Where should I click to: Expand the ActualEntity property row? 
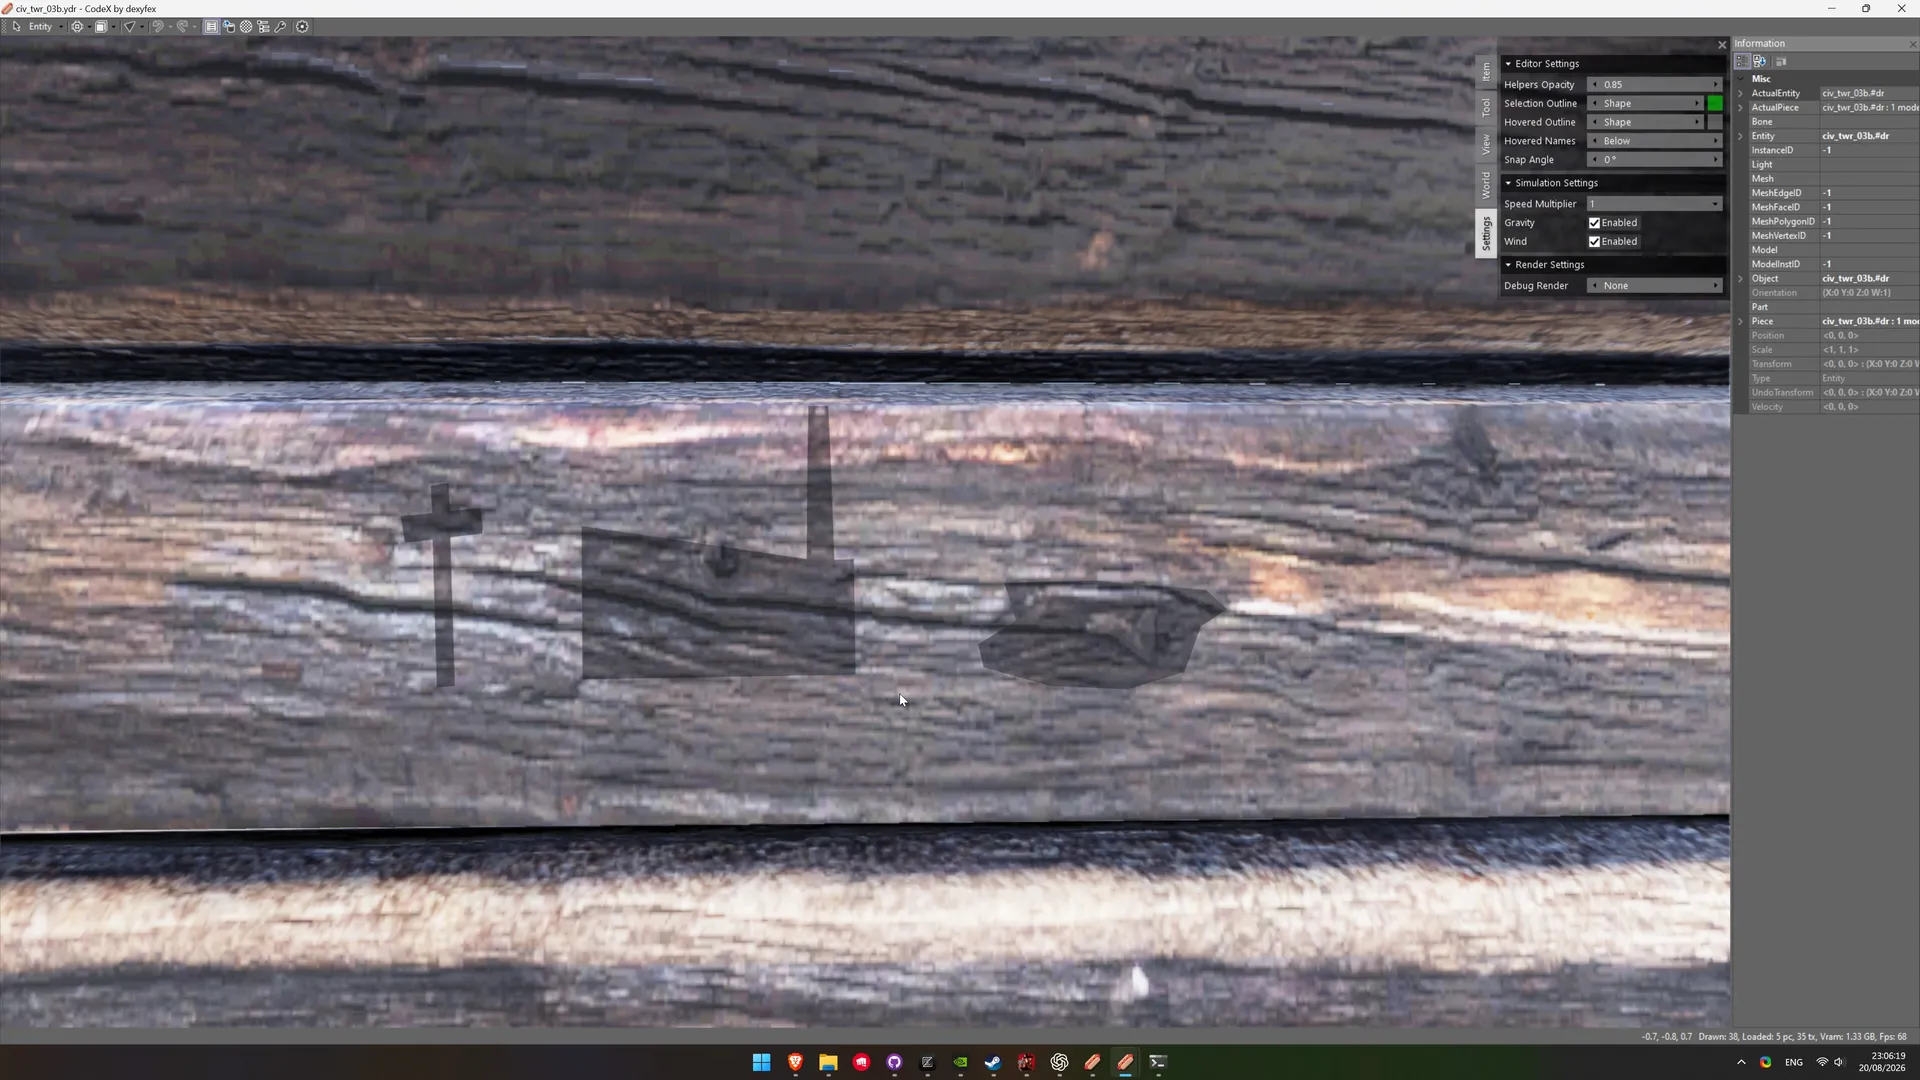point(1740,94)
